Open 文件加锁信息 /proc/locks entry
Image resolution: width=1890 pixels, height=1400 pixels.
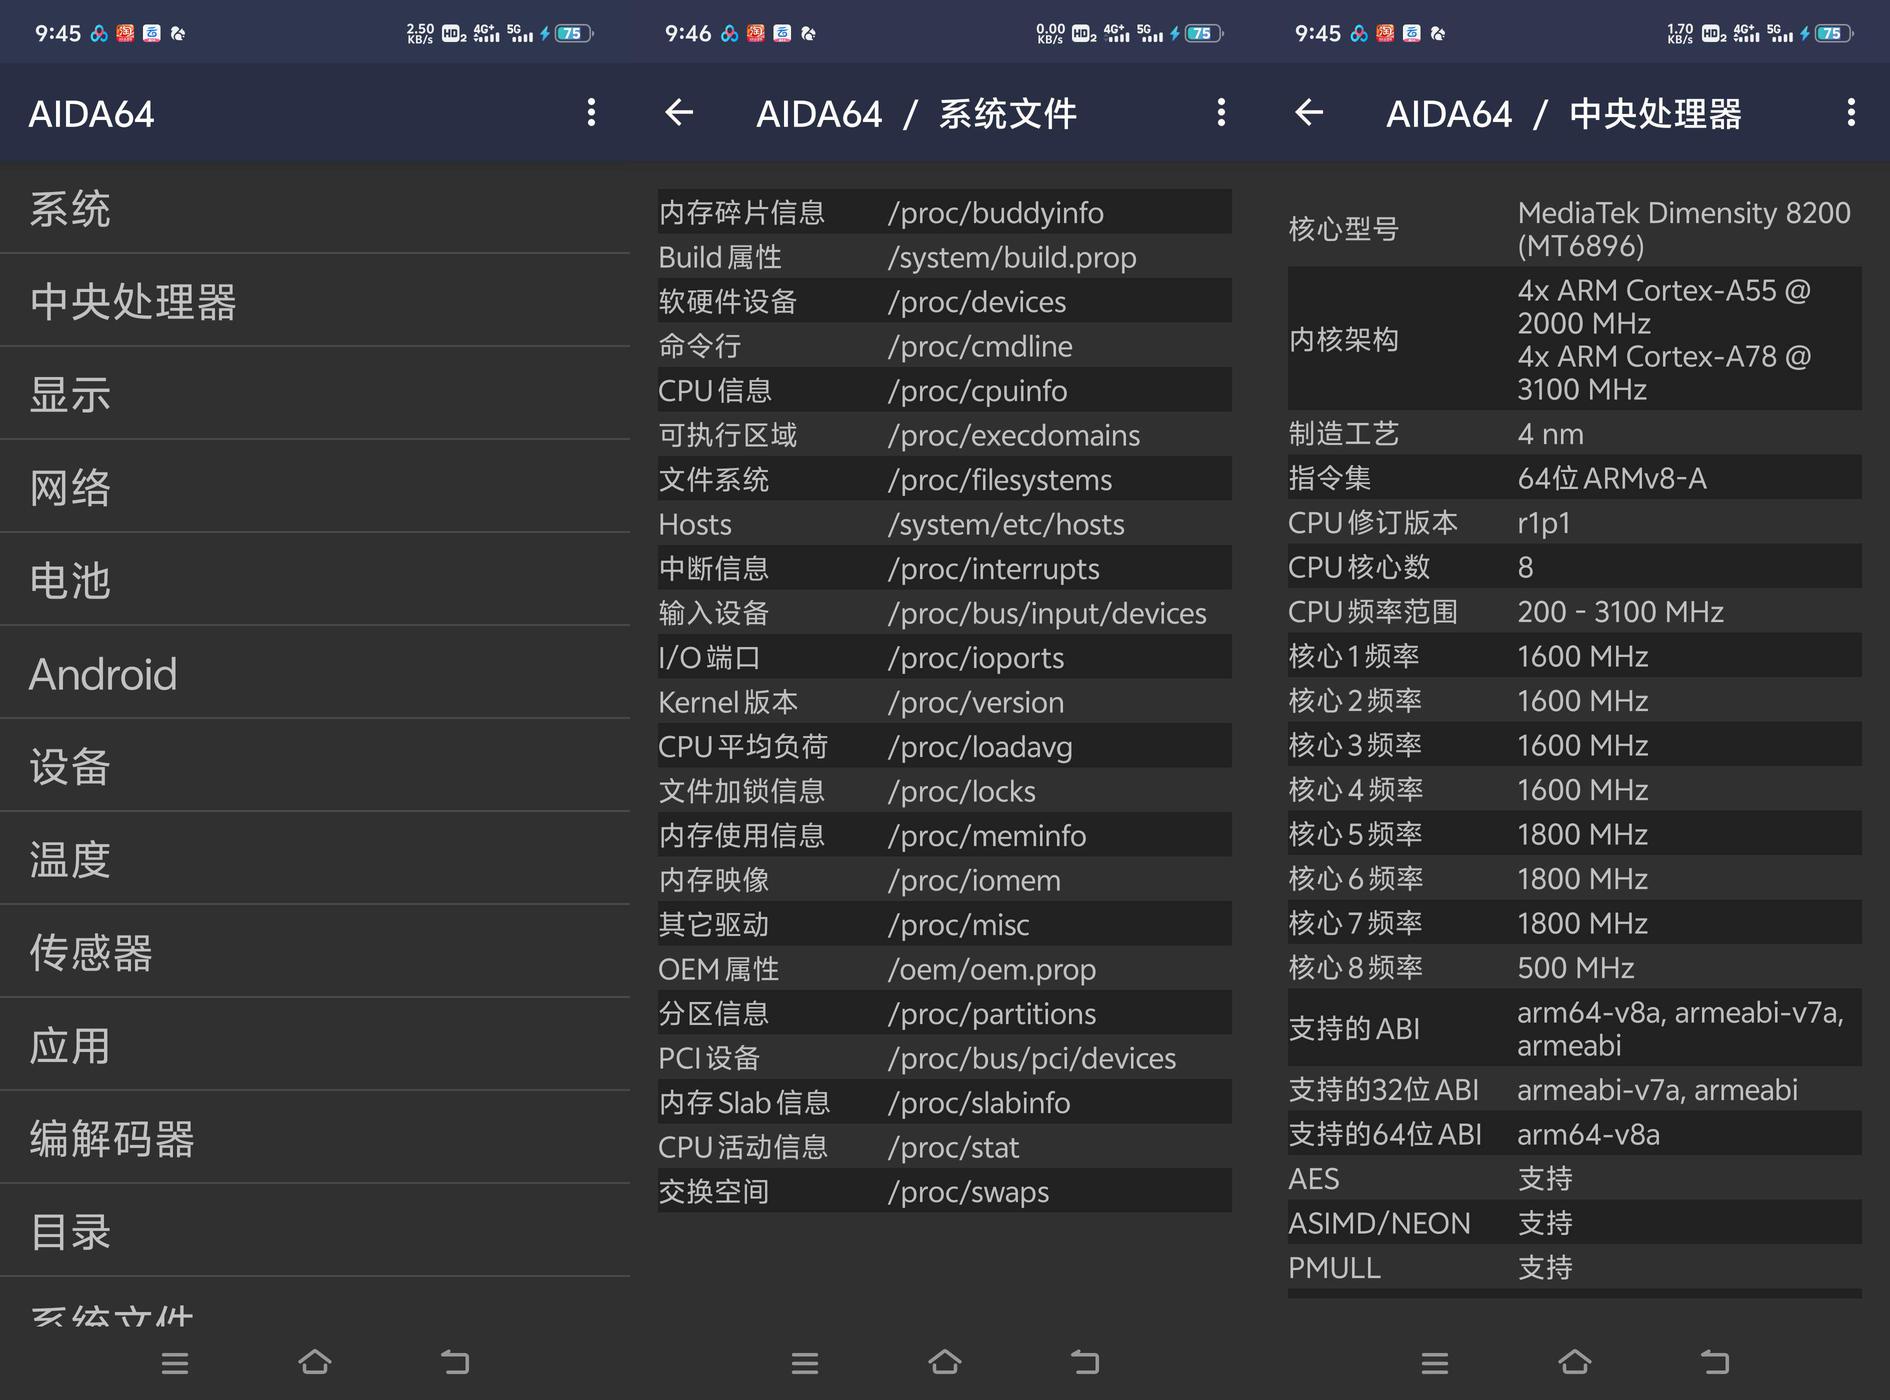tap(945, 791)
